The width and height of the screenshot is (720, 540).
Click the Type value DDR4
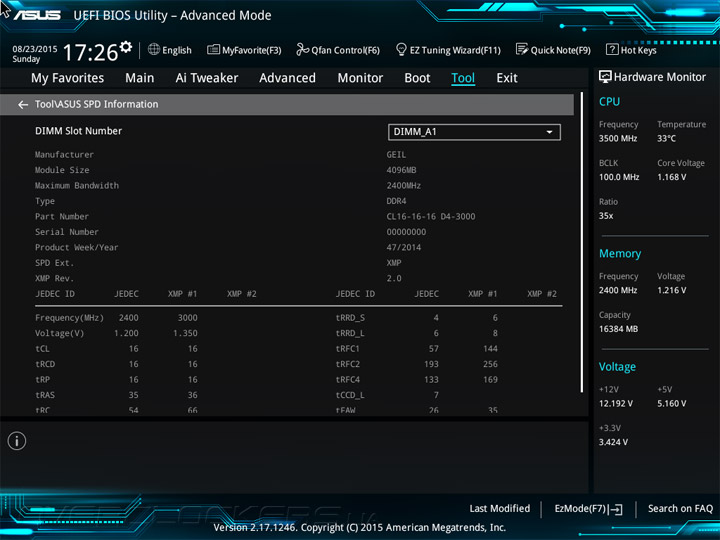(x=396, y=201)
